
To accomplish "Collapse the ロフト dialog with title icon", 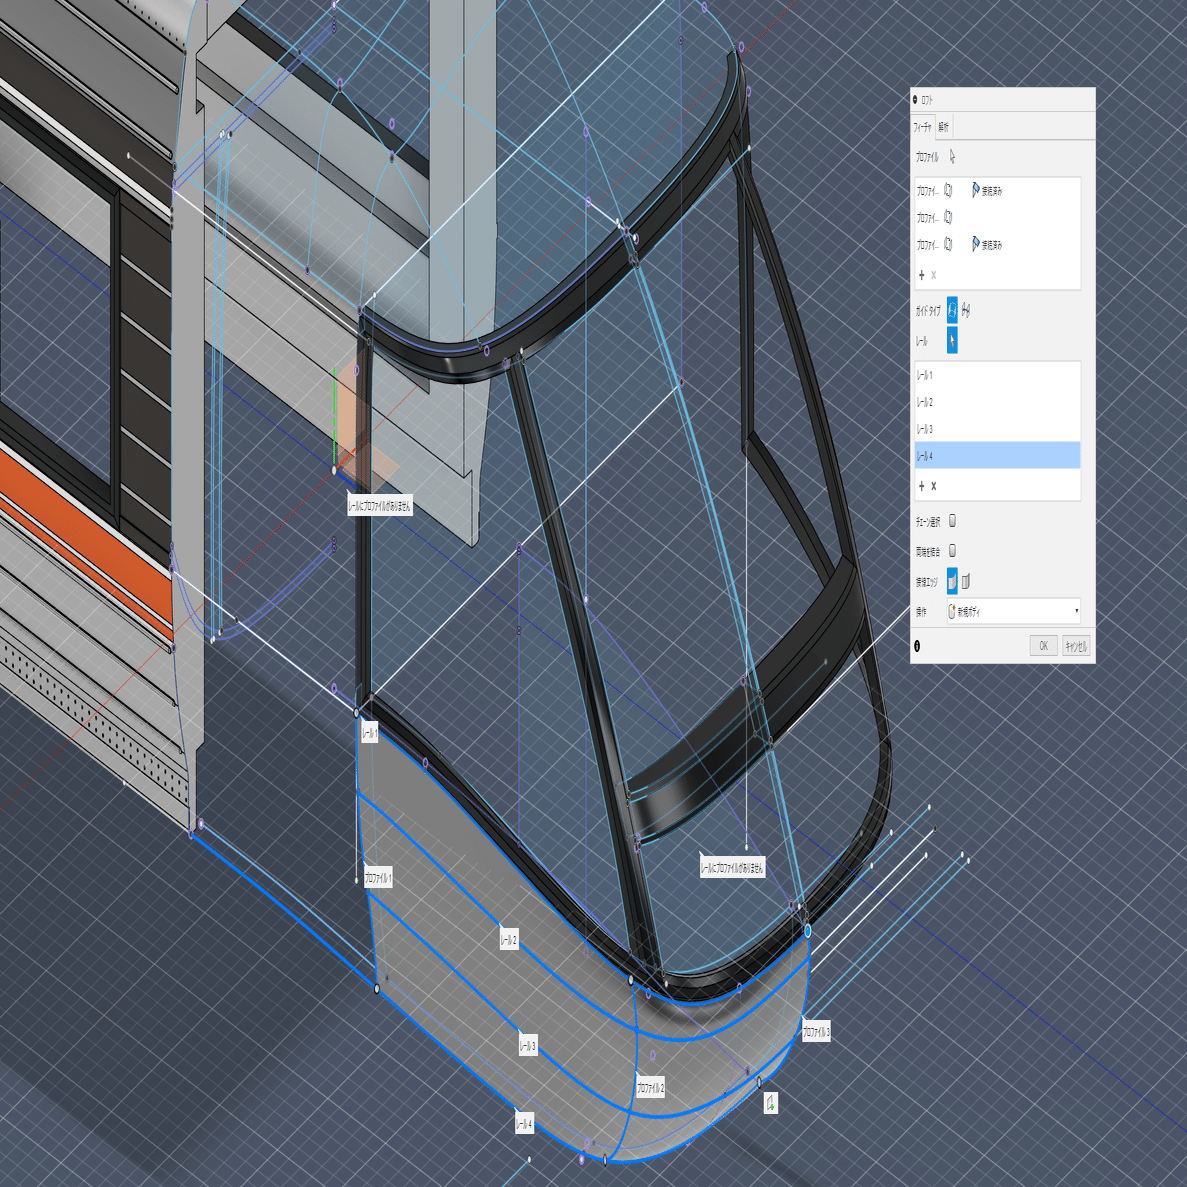I will tap(915, 100).
